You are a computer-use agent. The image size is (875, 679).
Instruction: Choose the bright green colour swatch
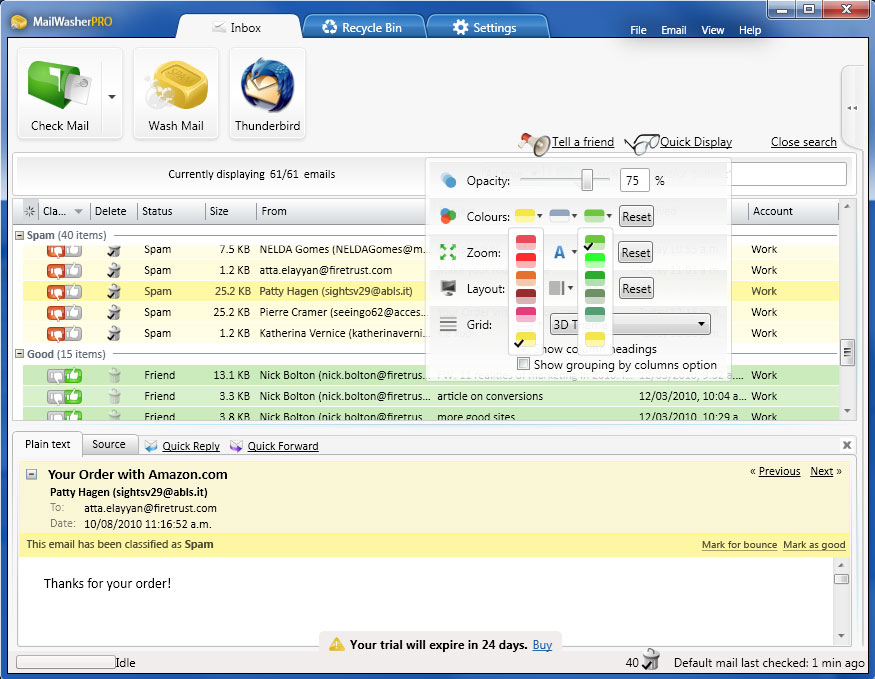(594, 259)
